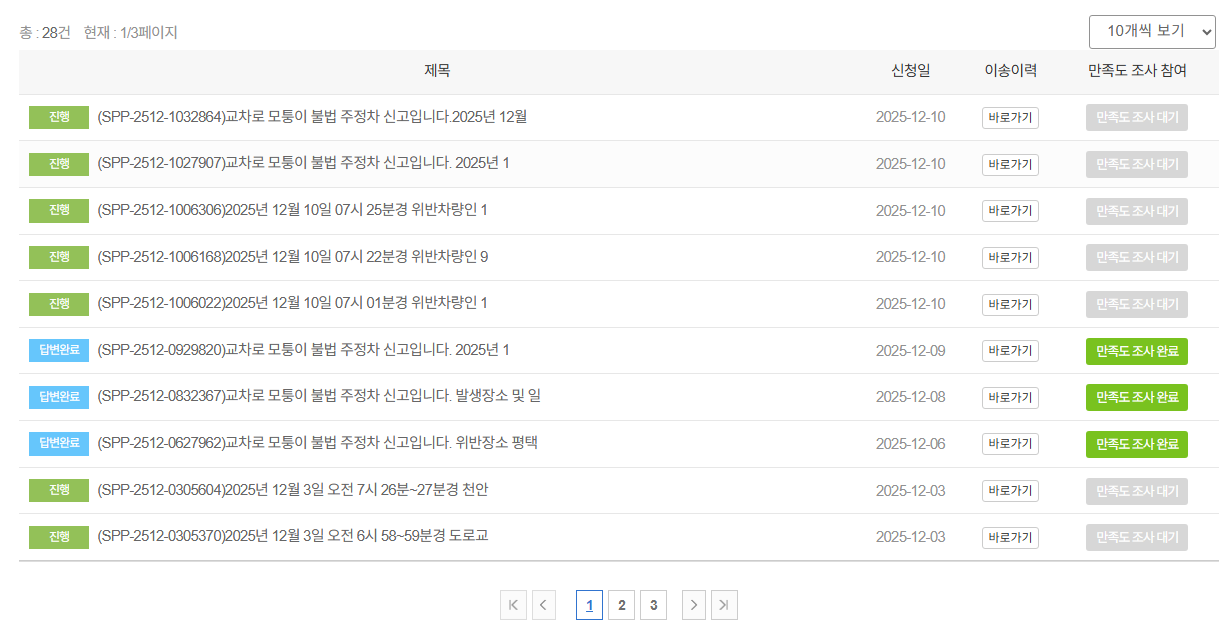Open the '10개씩 보기' items-per-page dropdown
Screen dimensions: 1229x636
click(x=1151, y=31)
